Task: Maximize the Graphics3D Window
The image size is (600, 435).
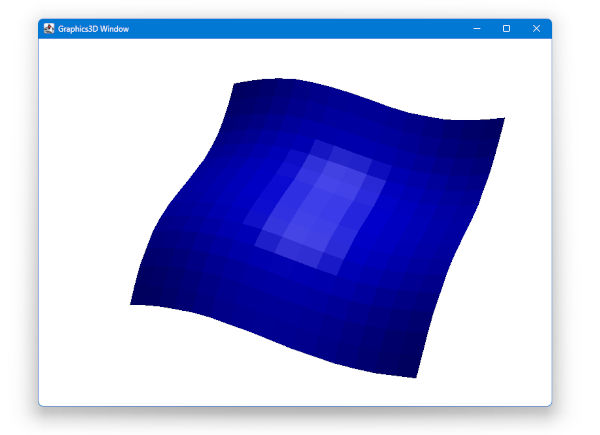Action: click(506, 29)
